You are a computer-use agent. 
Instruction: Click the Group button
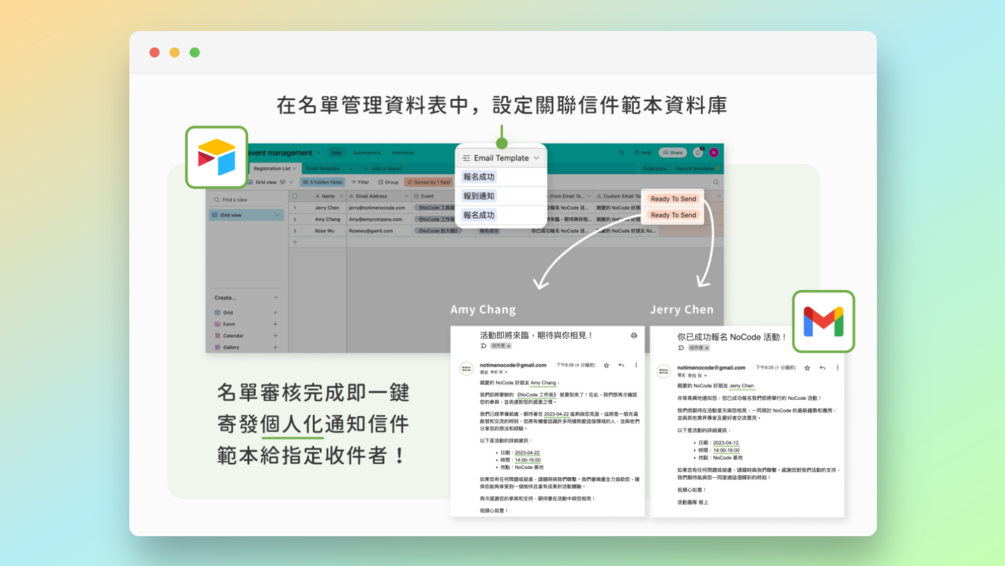click(388, 182)
